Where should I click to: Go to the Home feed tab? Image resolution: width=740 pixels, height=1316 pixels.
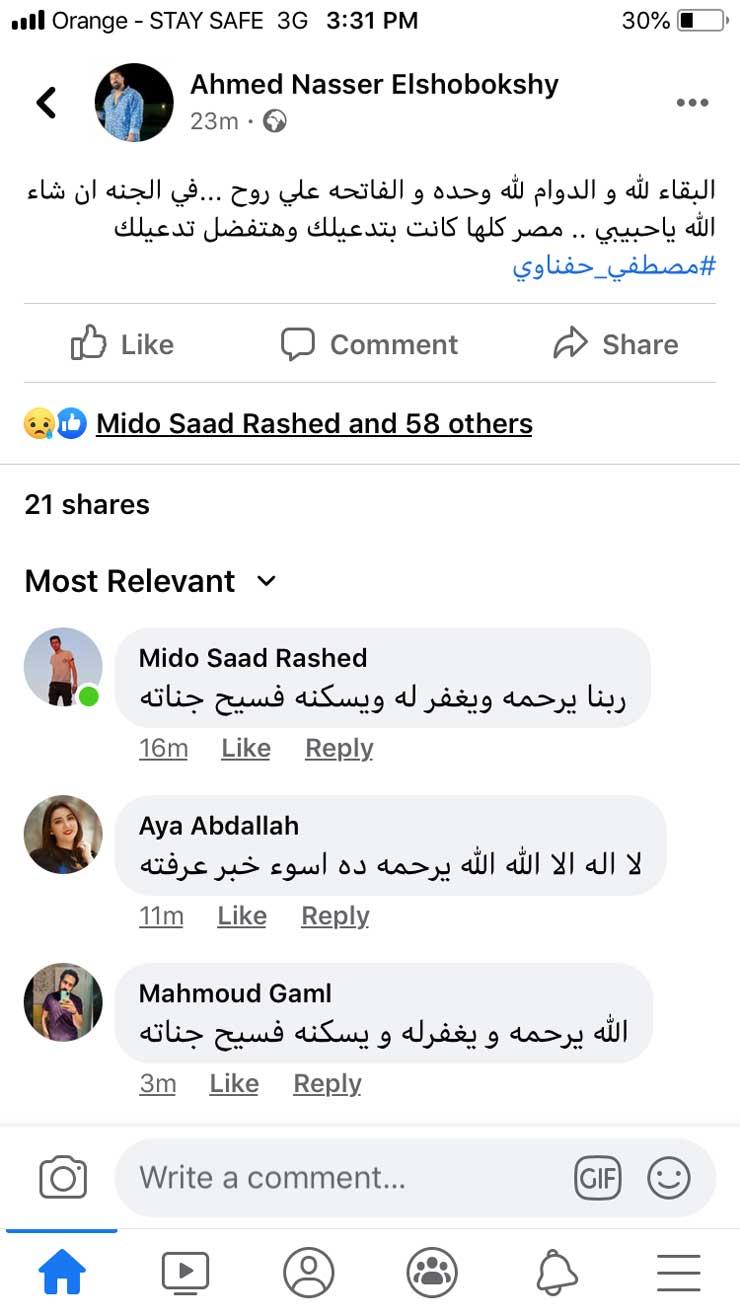(62, 1273)
